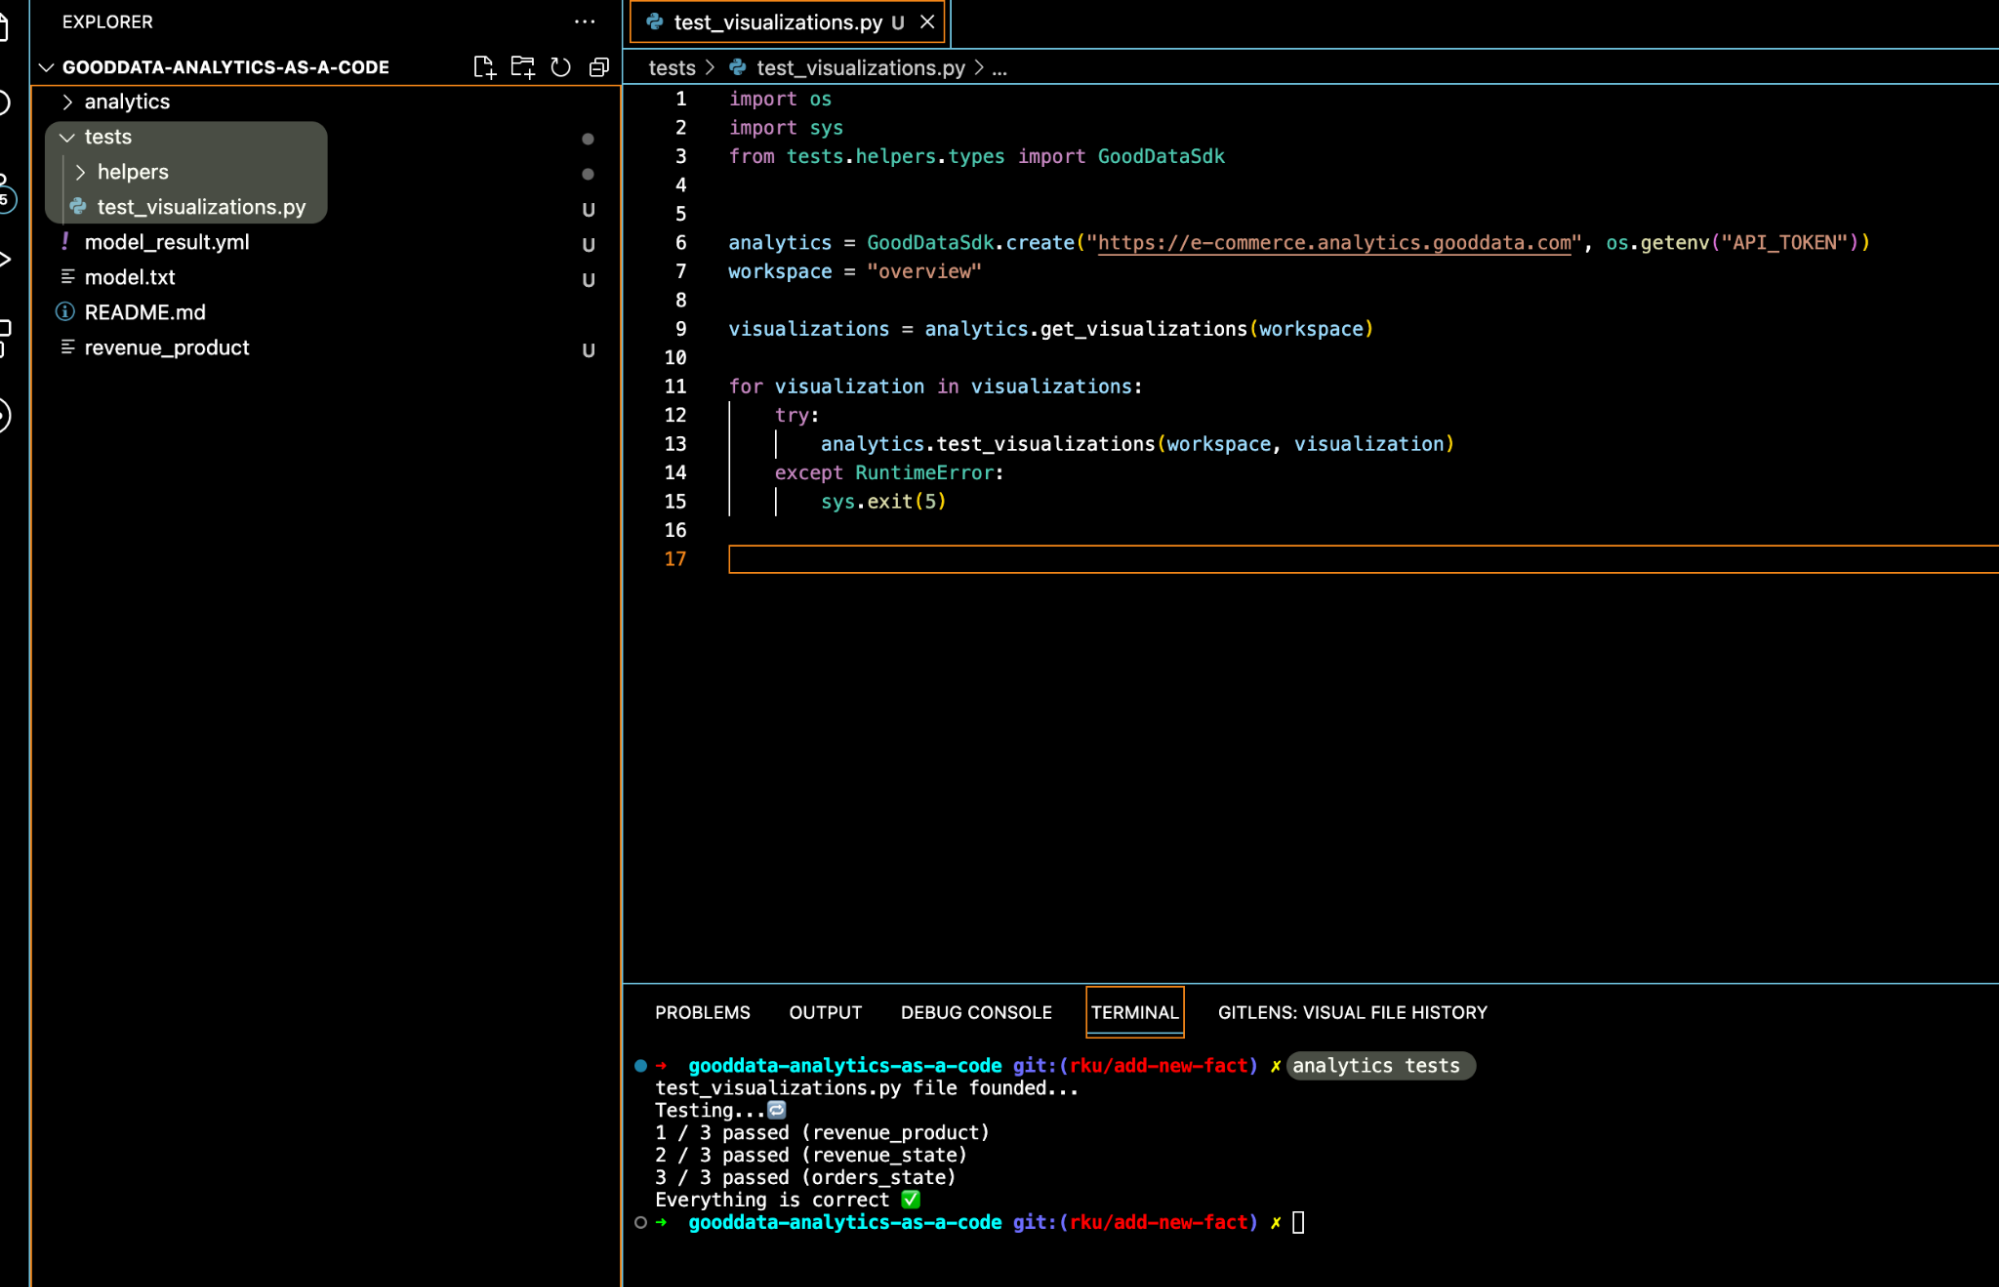
Task: Open Explorer more actions ellipsis menu
Action: pos(584,21)
